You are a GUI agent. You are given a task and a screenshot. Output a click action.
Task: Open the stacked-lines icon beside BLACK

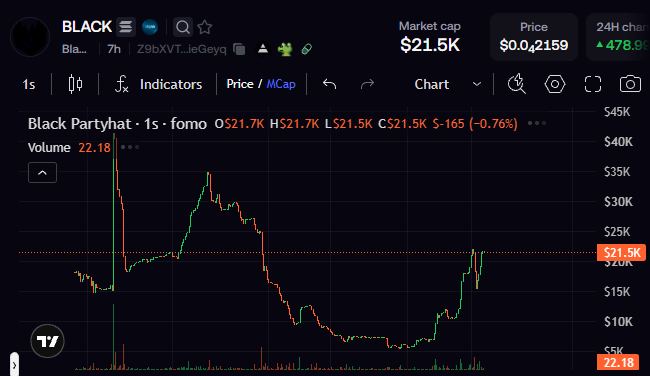(x=126, y=27)
